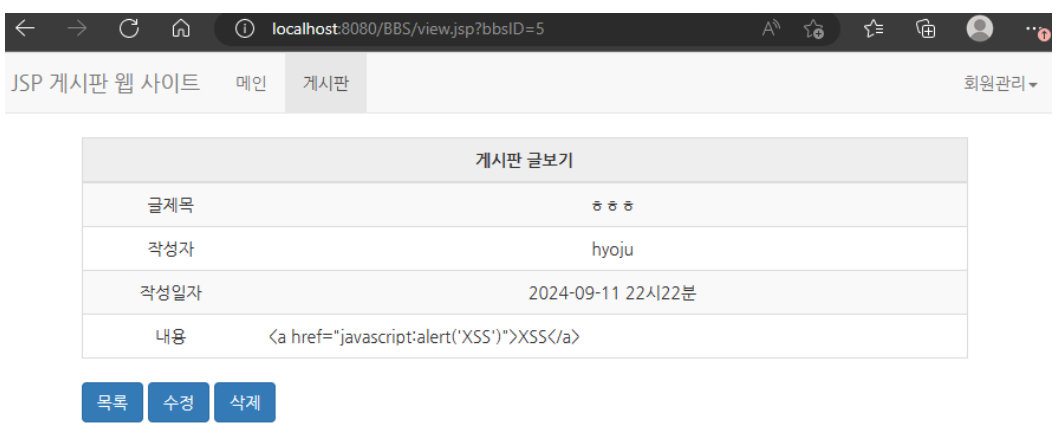Open the browser profile avatar

(979, 29)
